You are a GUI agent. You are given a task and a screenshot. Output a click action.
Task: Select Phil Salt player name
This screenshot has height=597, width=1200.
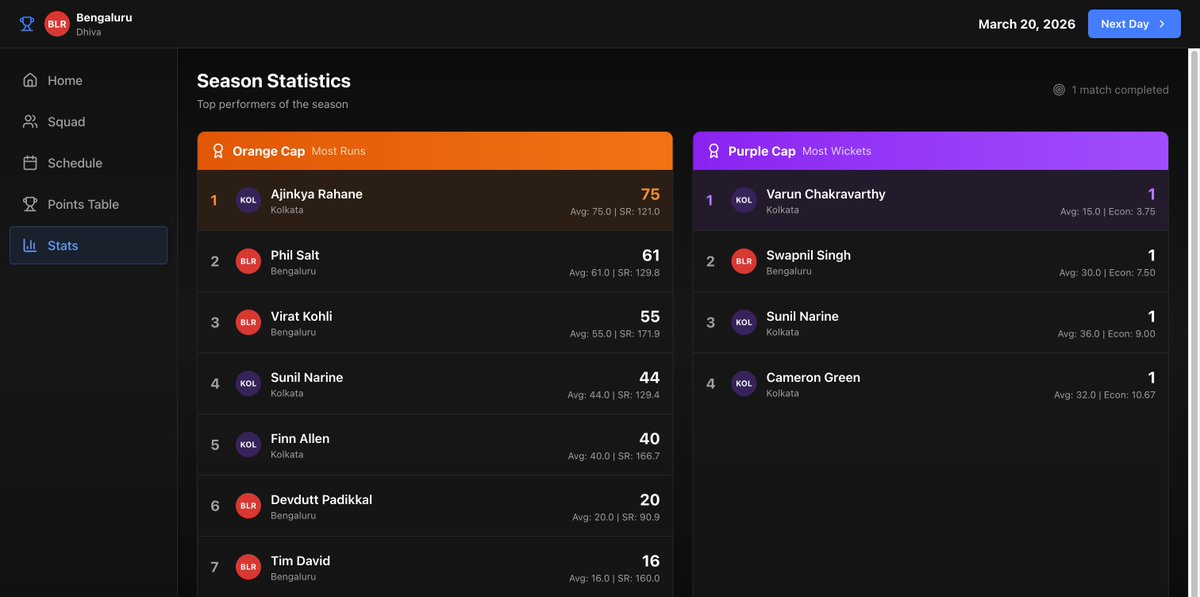coord(295,255)
